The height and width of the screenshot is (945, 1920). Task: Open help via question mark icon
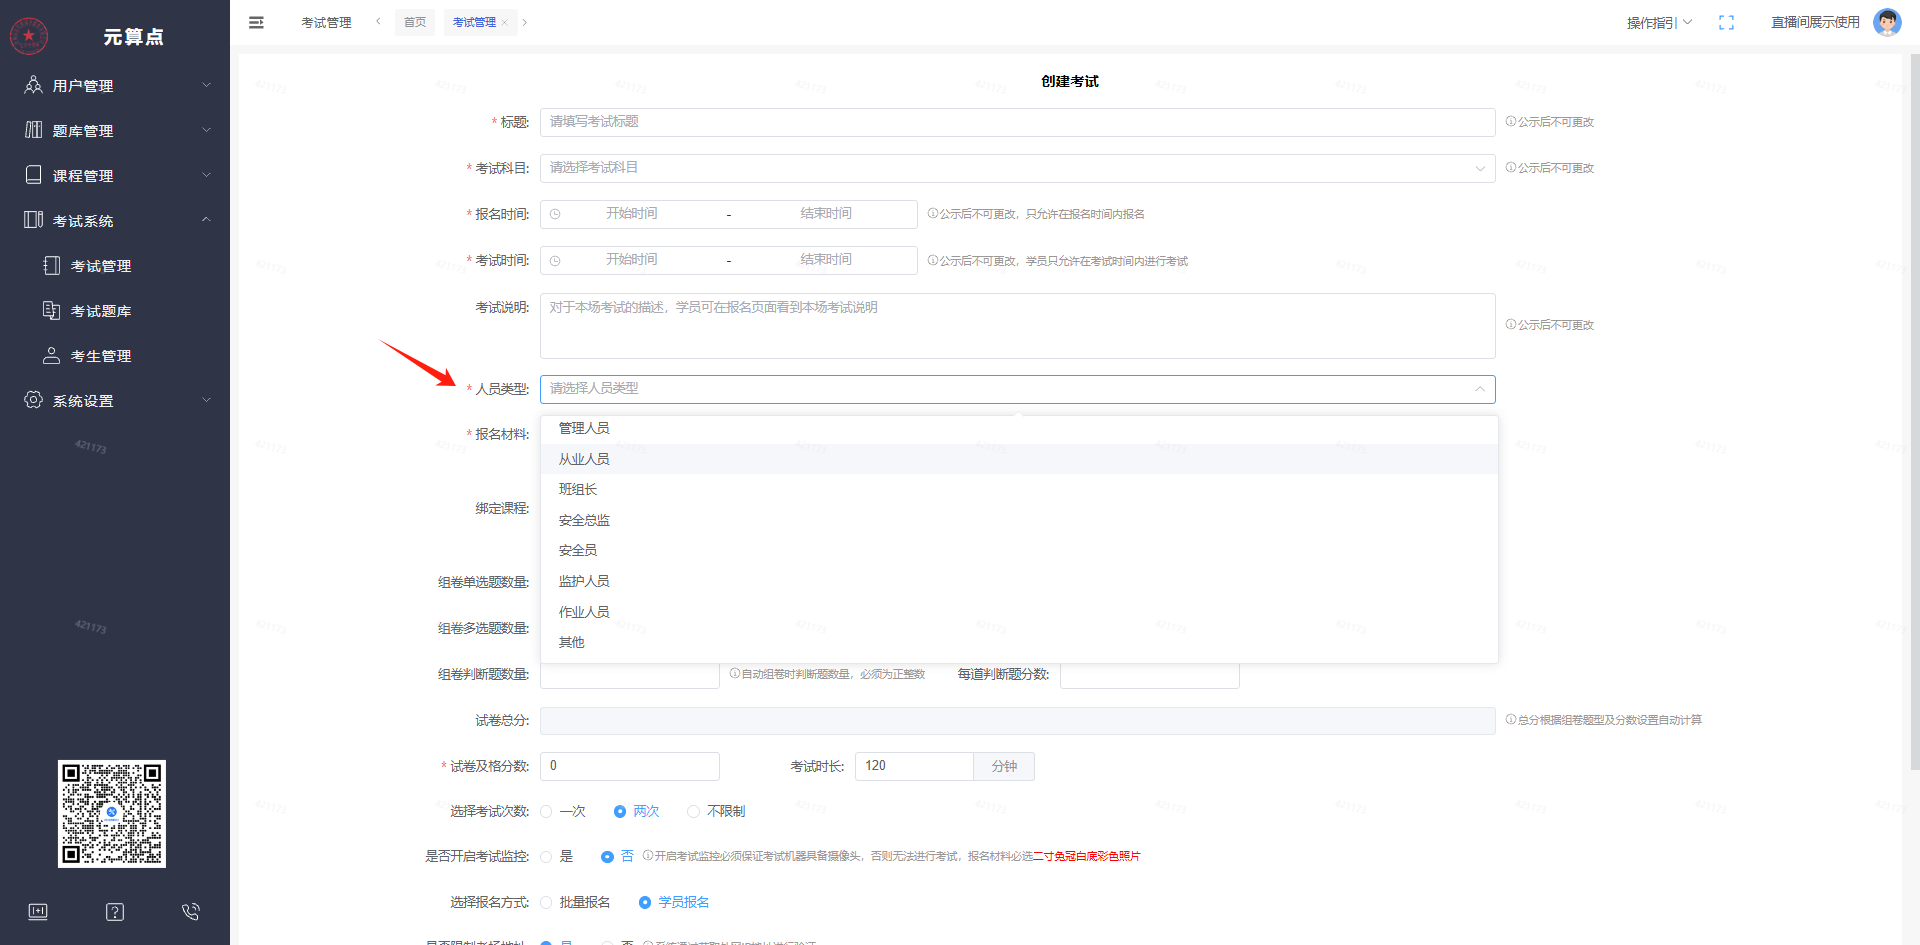[x=115, y=911]
